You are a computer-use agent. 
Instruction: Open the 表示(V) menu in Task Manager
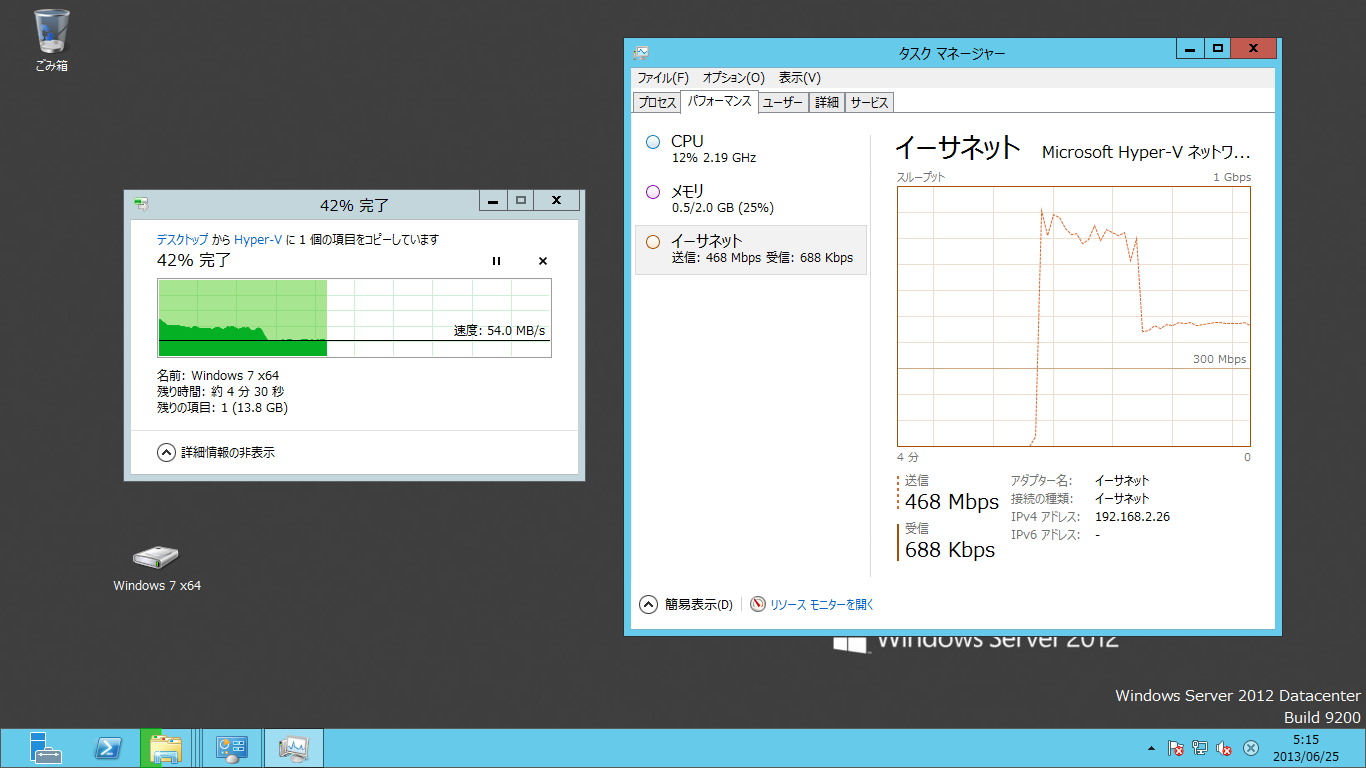click(x=799, y=78)
